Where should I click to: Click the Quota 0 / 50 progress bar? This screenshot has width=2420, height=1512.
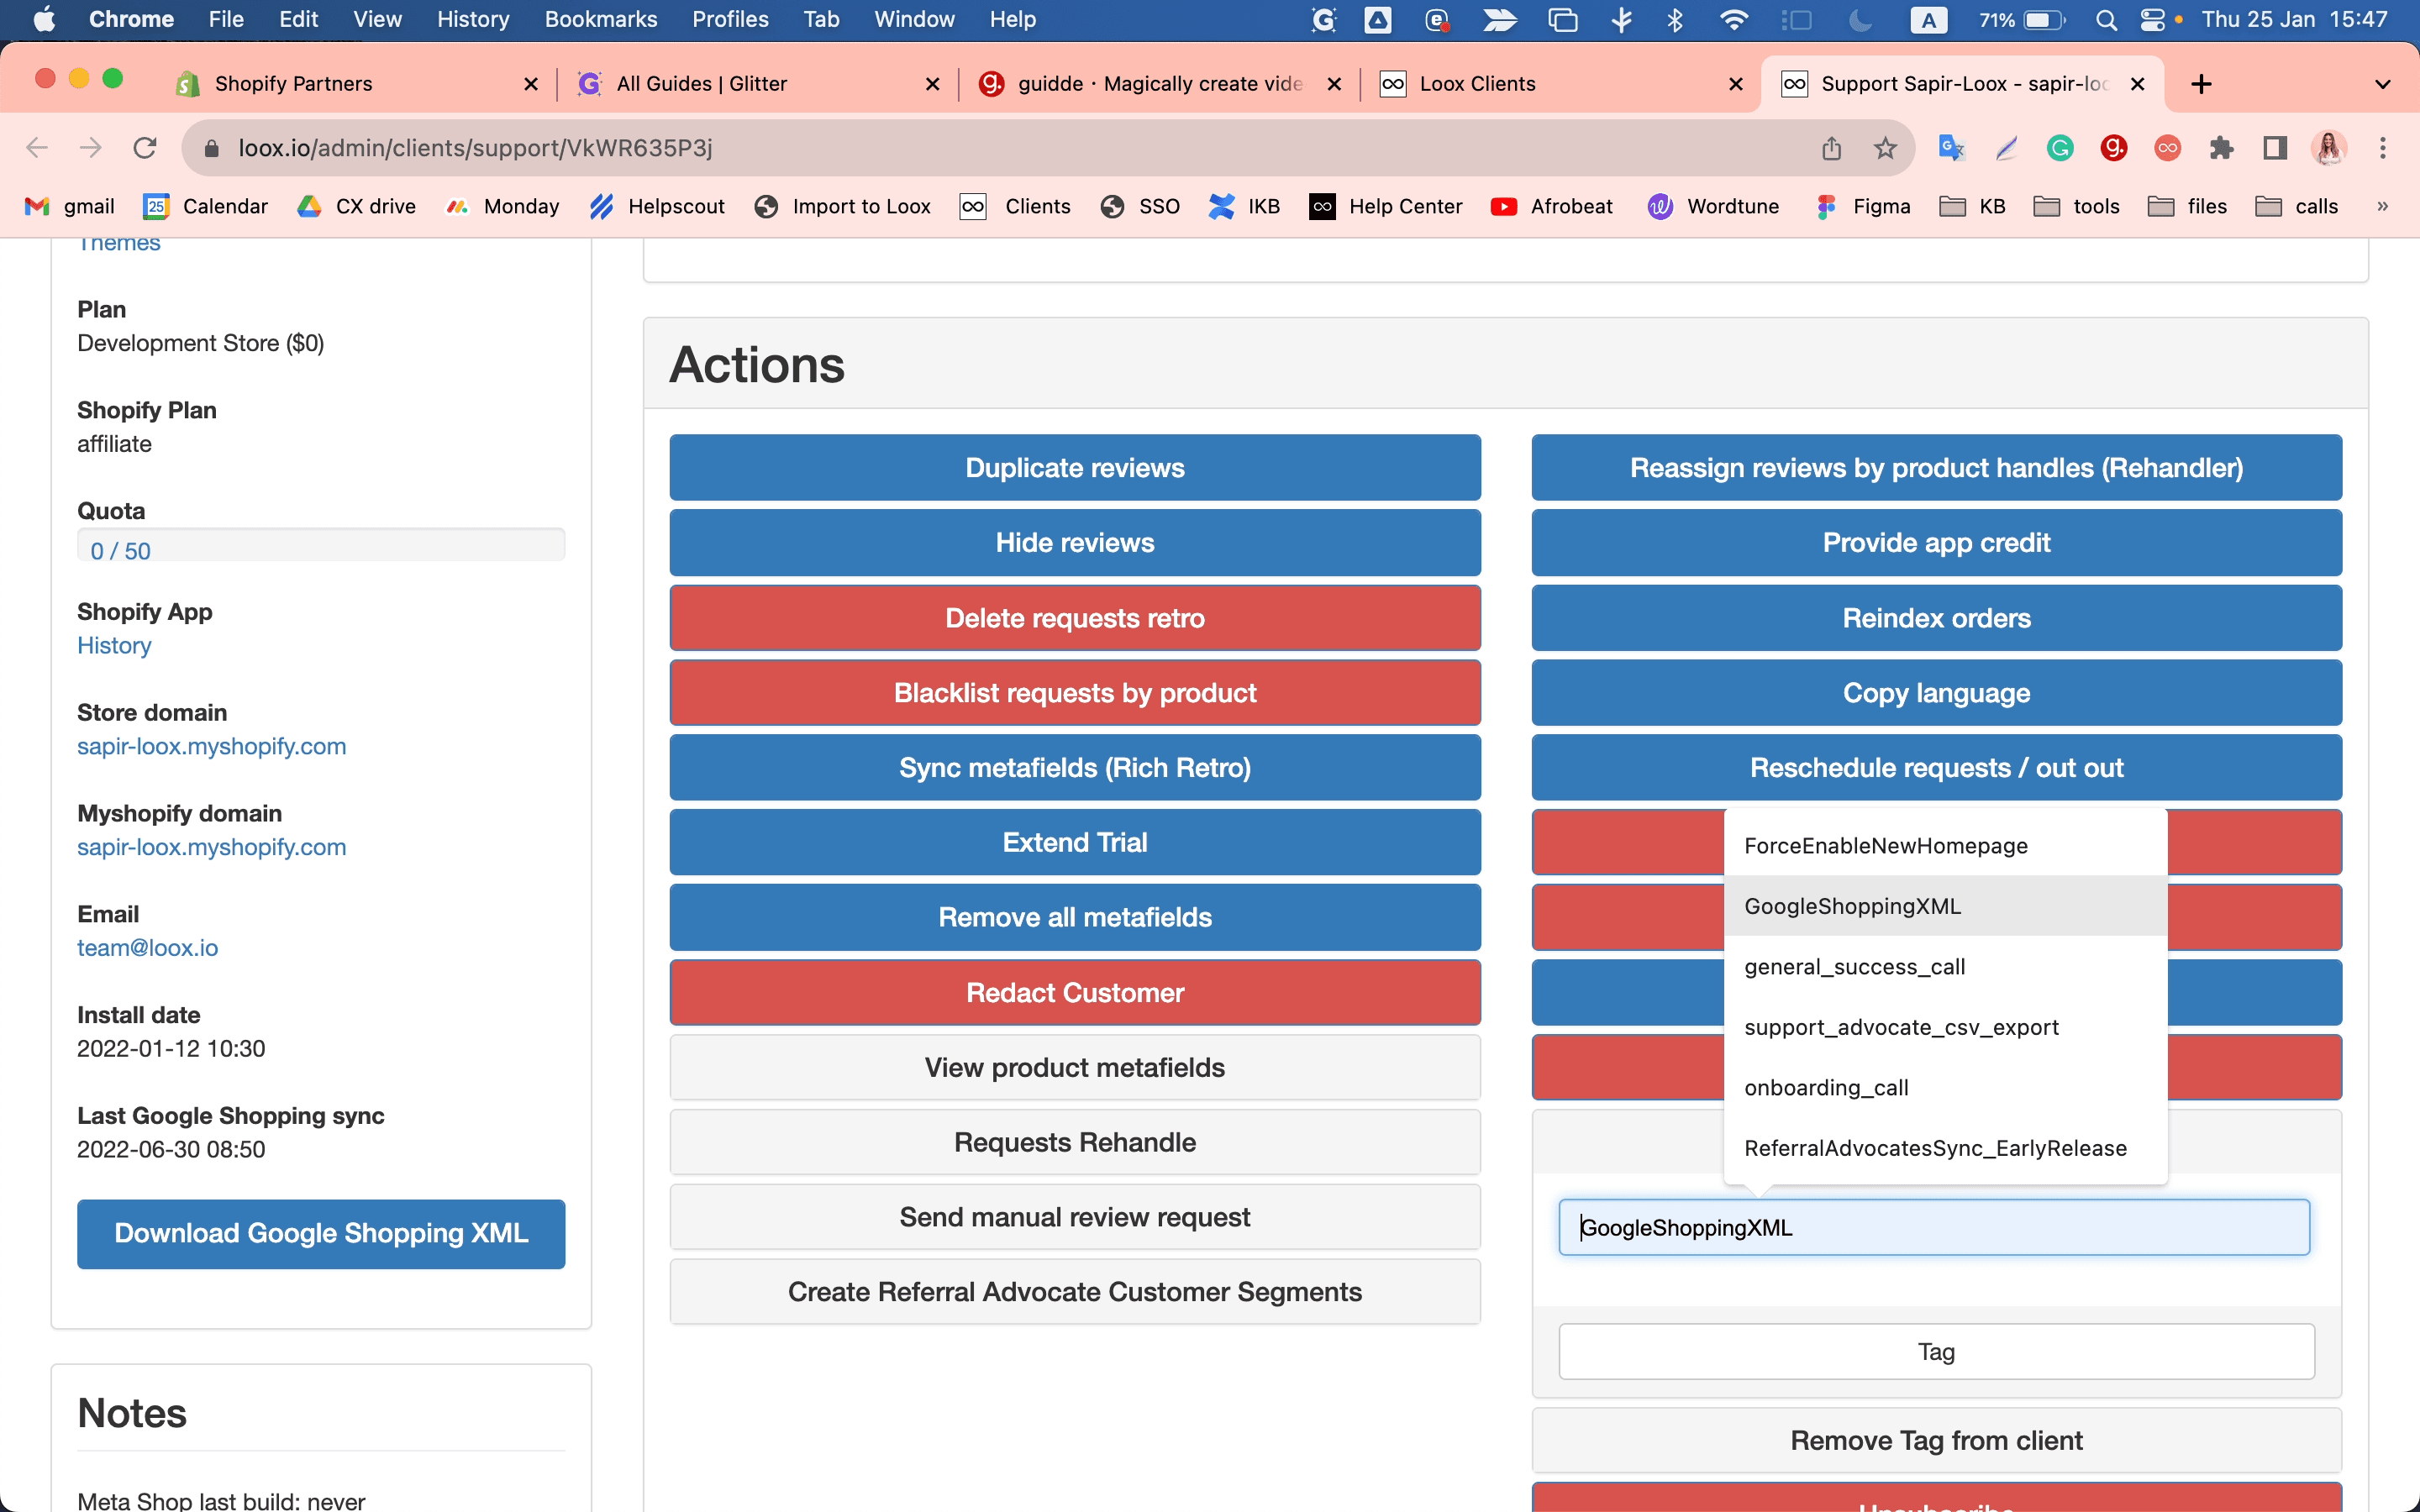321,545
